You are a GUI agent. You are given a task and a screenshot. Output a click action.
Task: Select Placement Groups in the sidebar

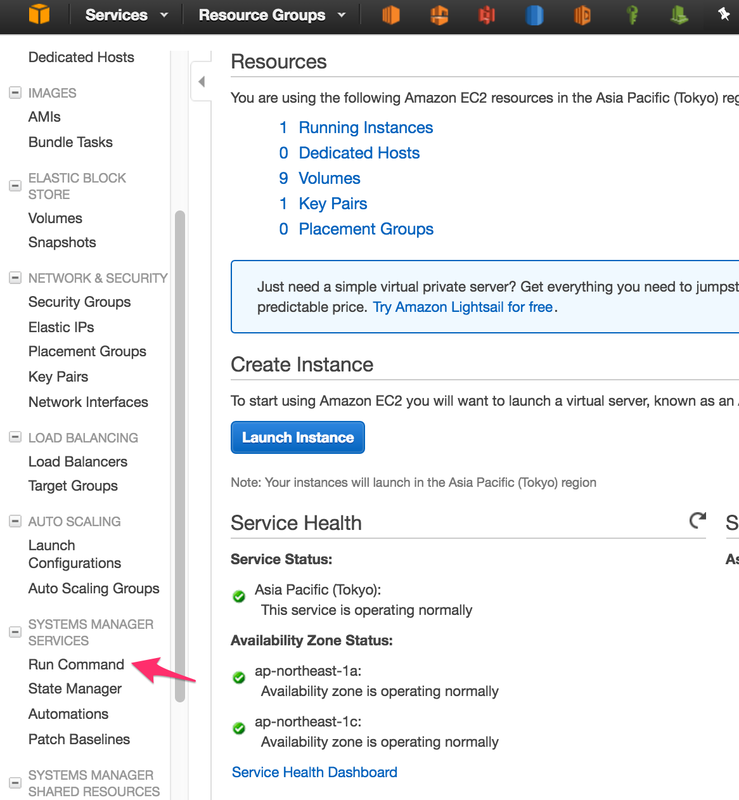[87, 352]
